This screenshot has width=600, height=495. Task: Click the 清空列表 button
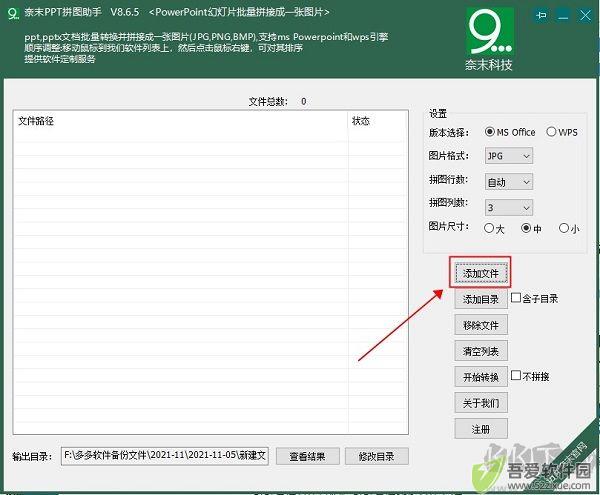[x=481, y=351]
